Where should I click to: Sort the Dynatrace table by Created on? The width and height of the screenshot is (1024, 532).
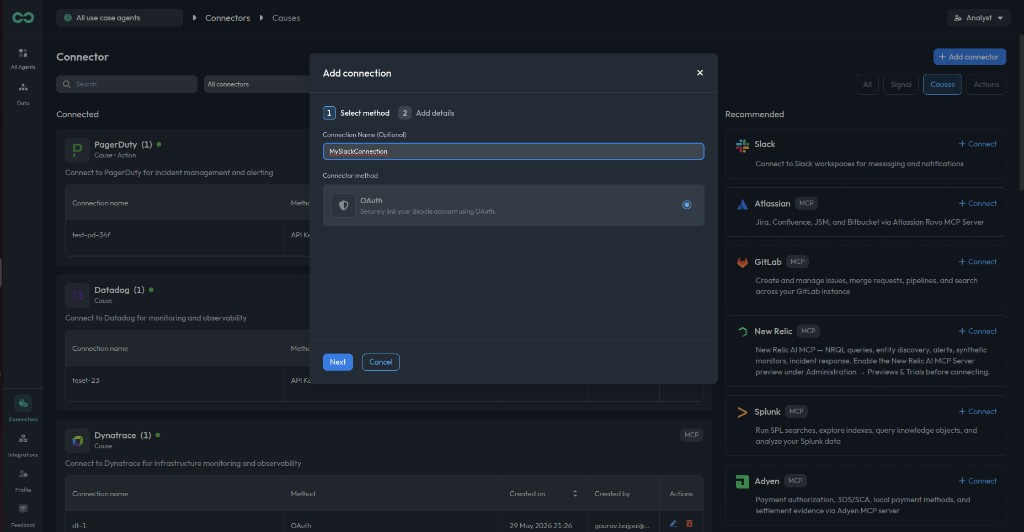575,493
